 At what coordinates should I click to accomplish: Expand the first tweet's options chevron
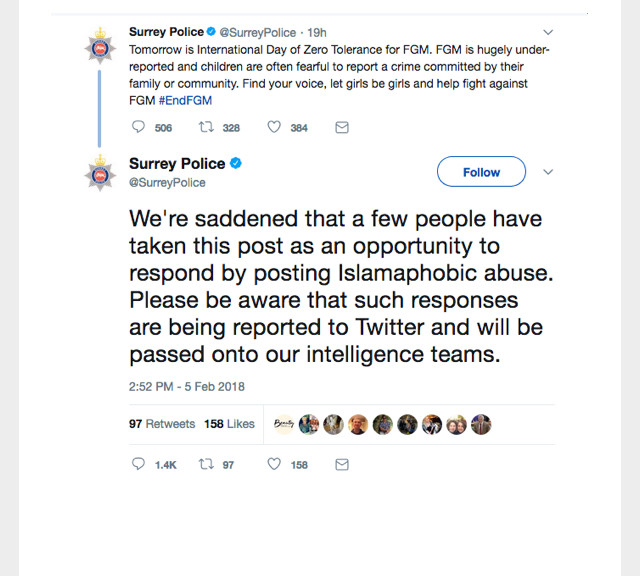(x=548, y=32)
